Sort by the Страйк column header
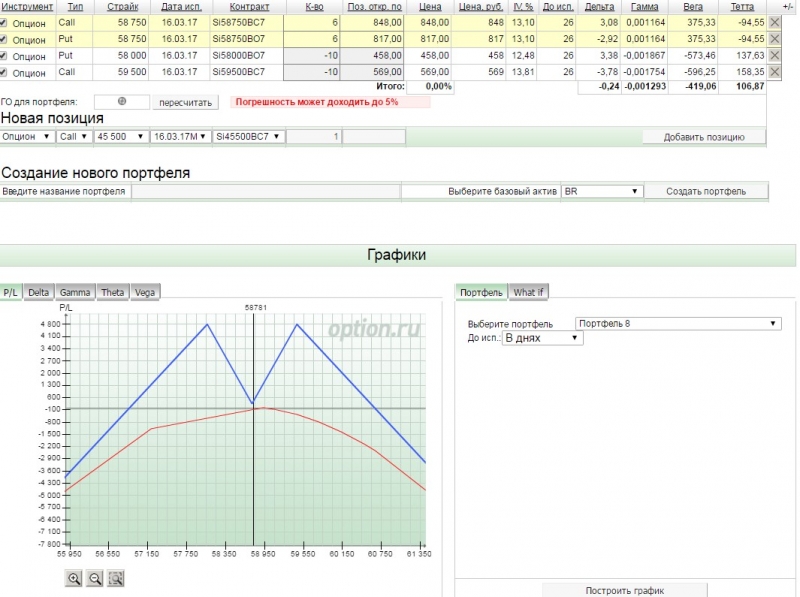The height and width of the screenshot is (597, 800). point(122,6)
